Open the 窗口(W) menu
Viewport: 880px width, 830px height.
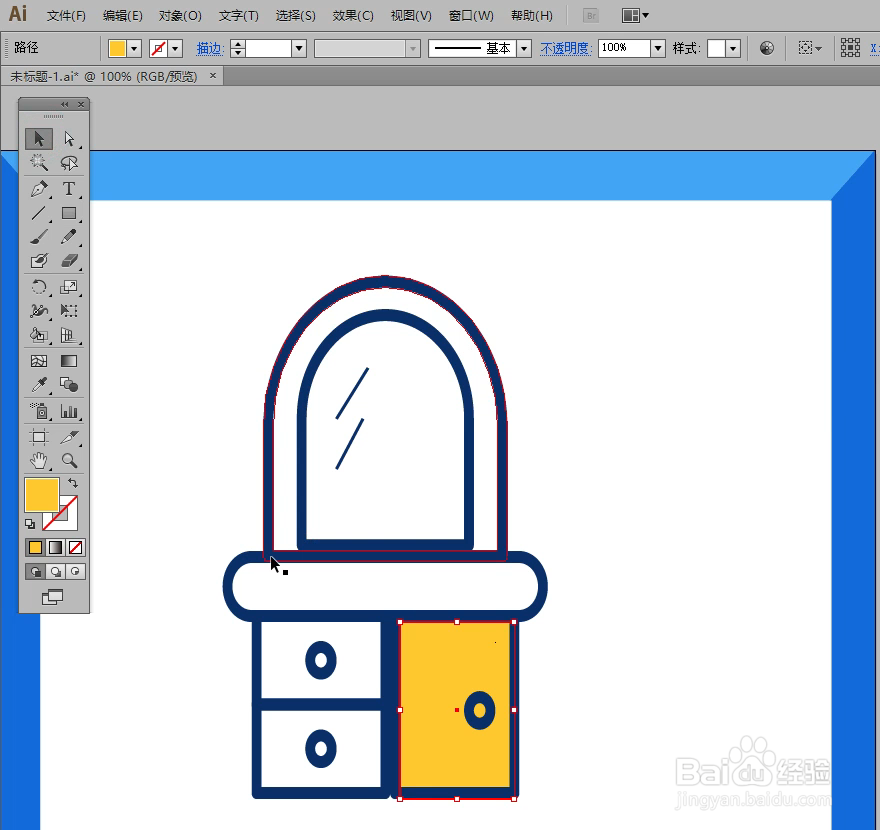pos(471,16)
